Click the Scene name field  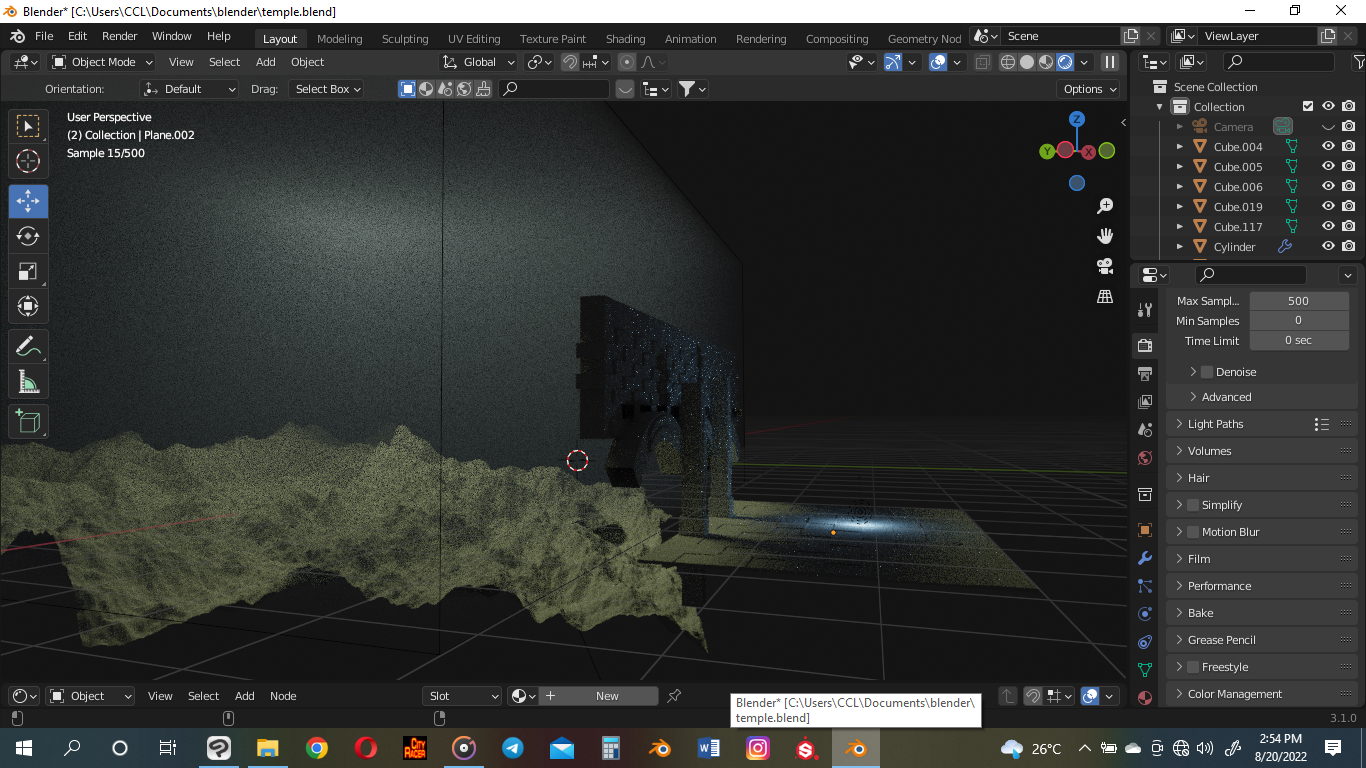tap(1061, 36)
